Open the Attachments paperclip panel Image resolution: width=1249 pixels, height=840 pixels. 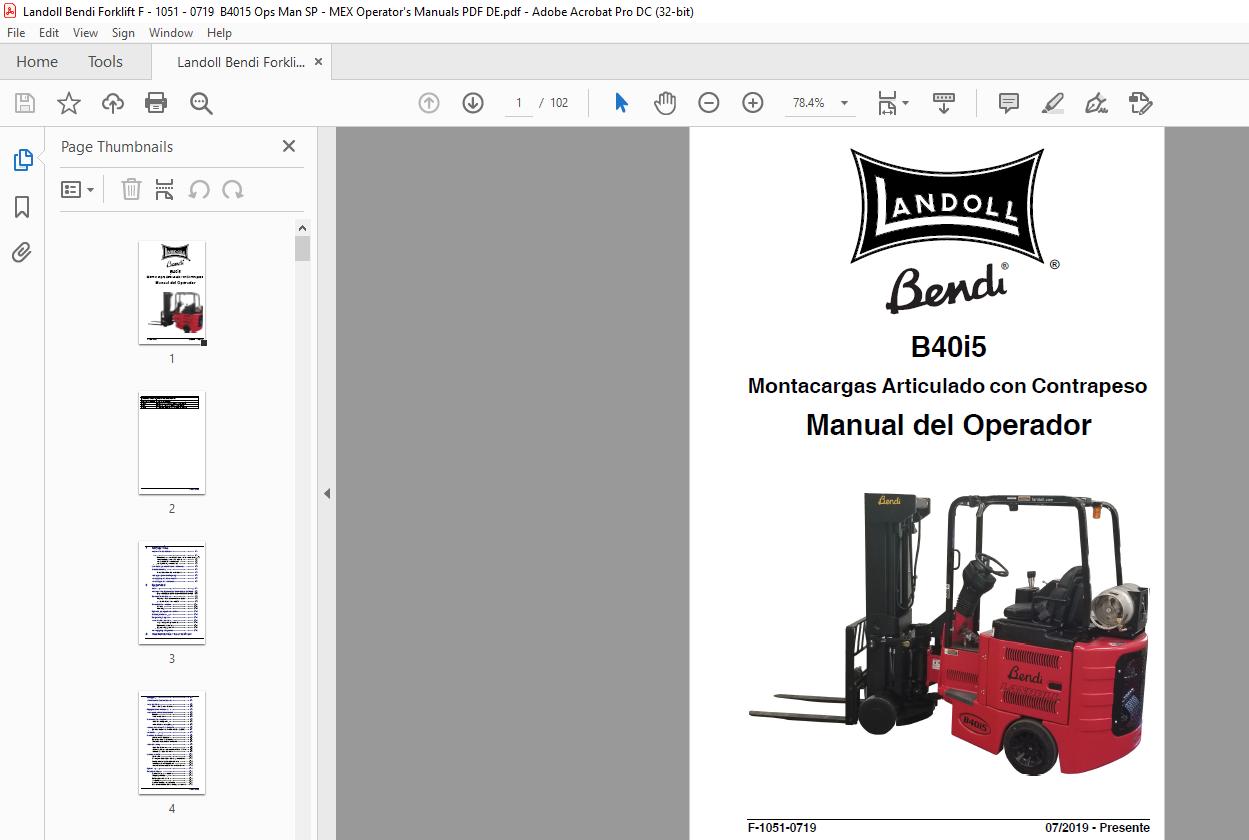22,252
